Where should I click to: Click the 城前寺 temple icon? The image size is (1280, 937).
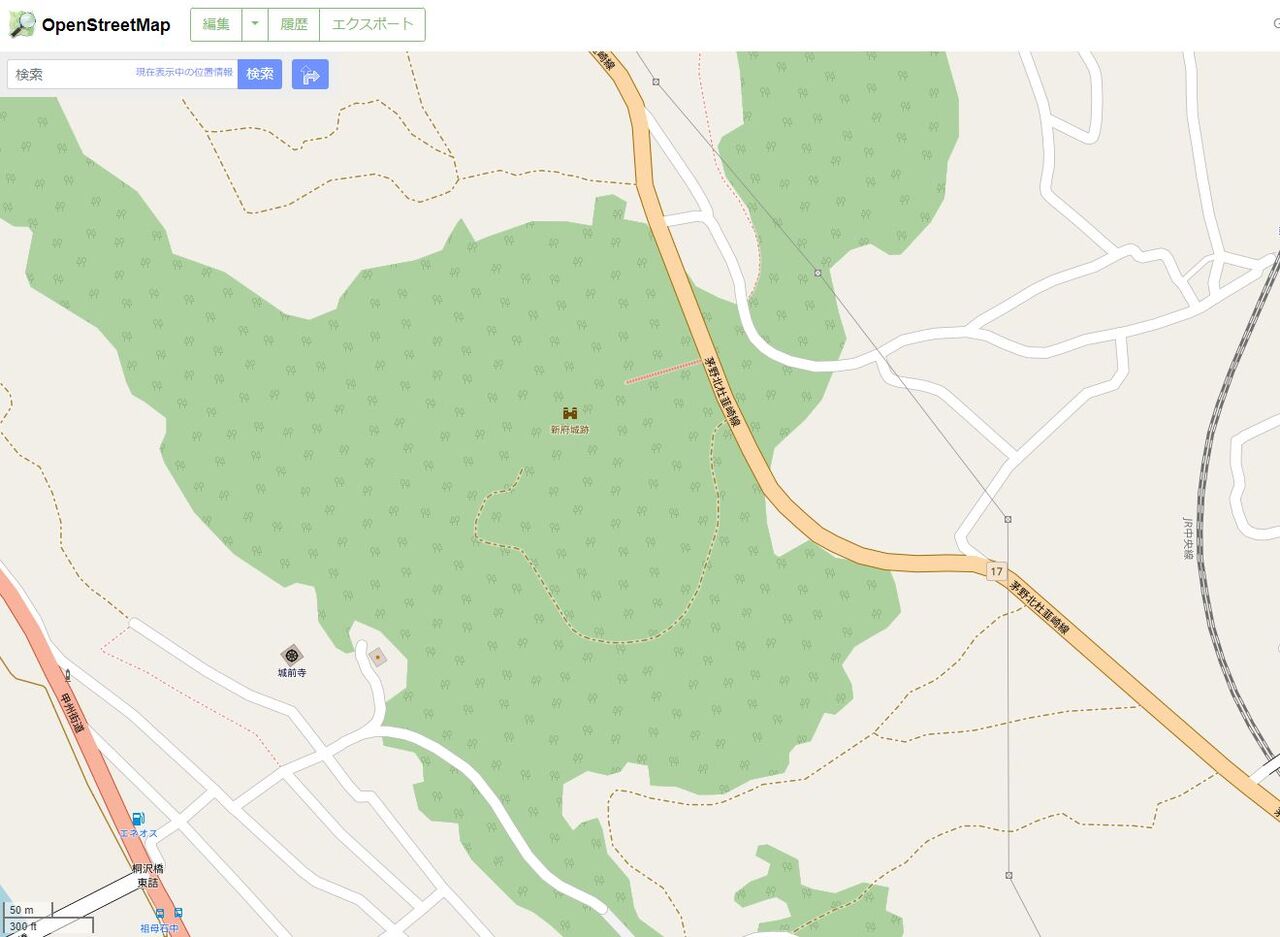tap(292, 654)
